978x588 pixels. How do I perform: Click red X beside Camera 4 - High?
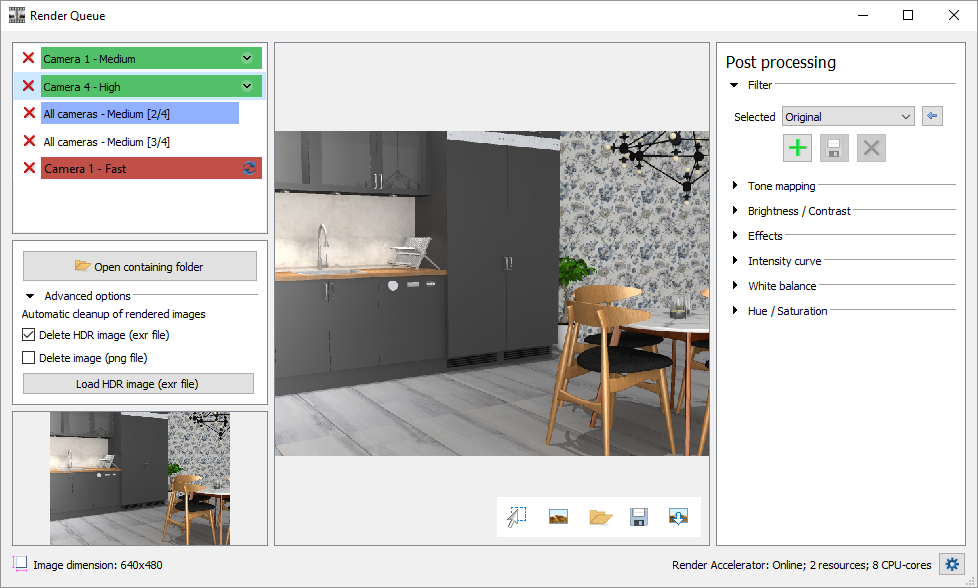28,87
